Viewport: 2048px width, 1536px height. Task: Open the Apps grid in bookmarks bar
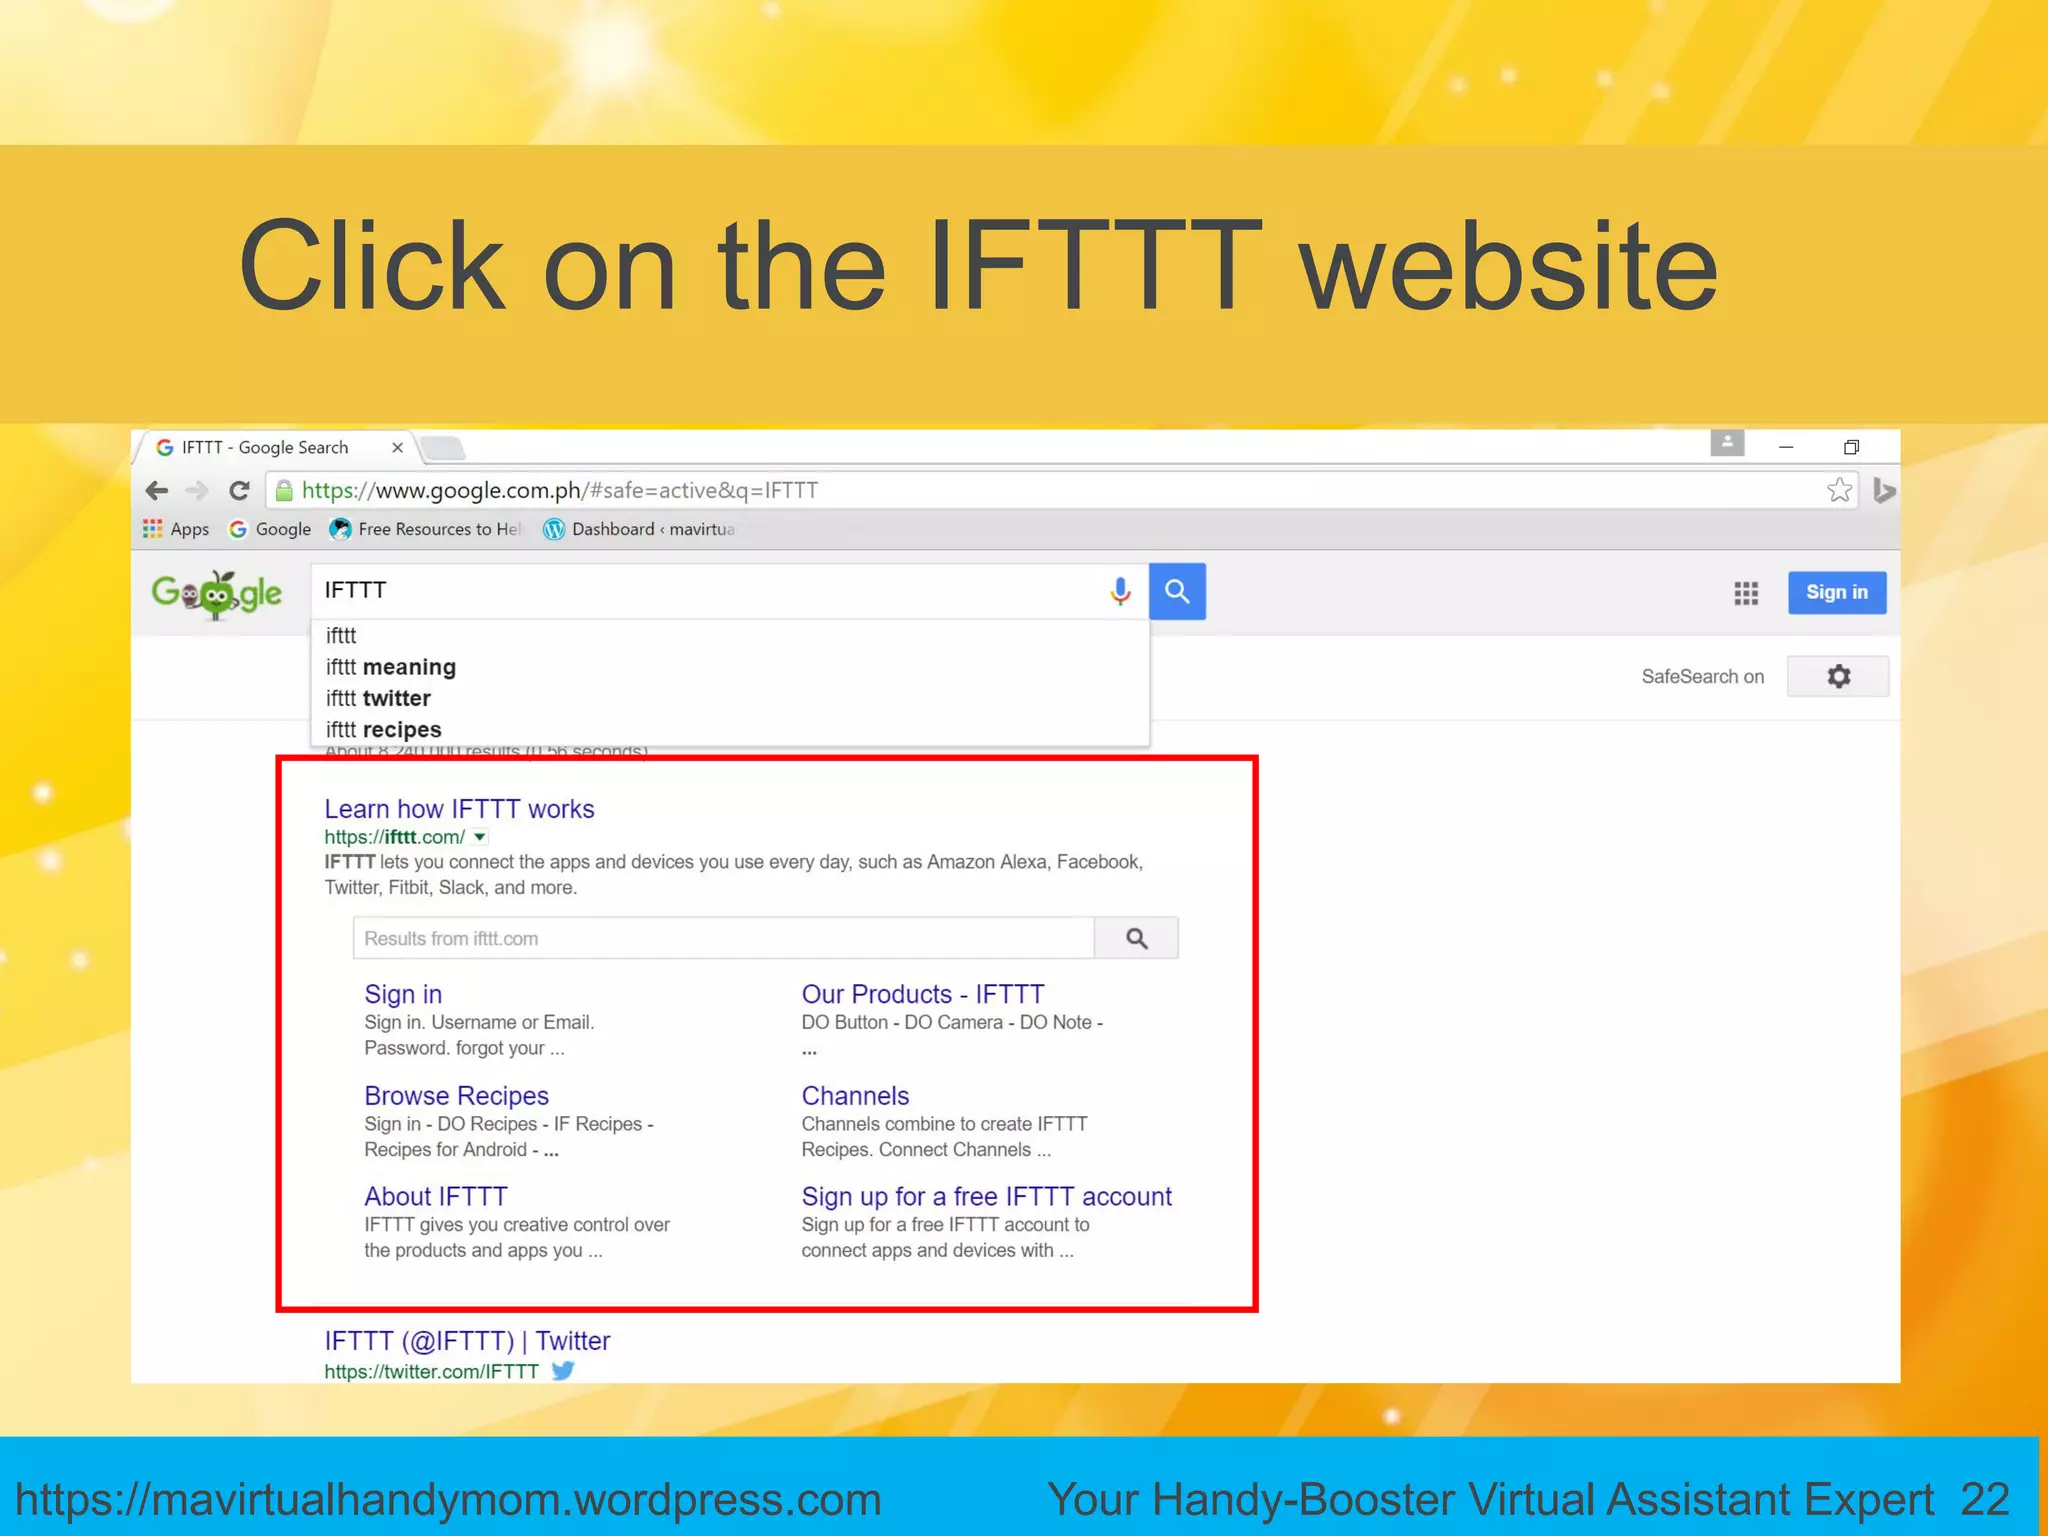coord(176,529)
